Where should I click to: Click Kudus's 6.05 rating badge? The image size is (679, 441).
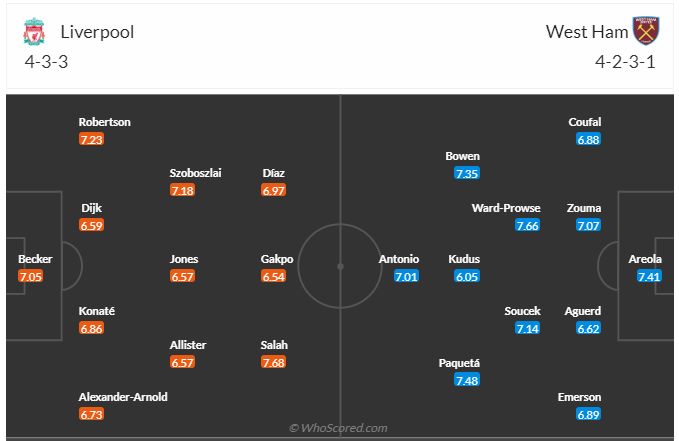coord(466,276)
